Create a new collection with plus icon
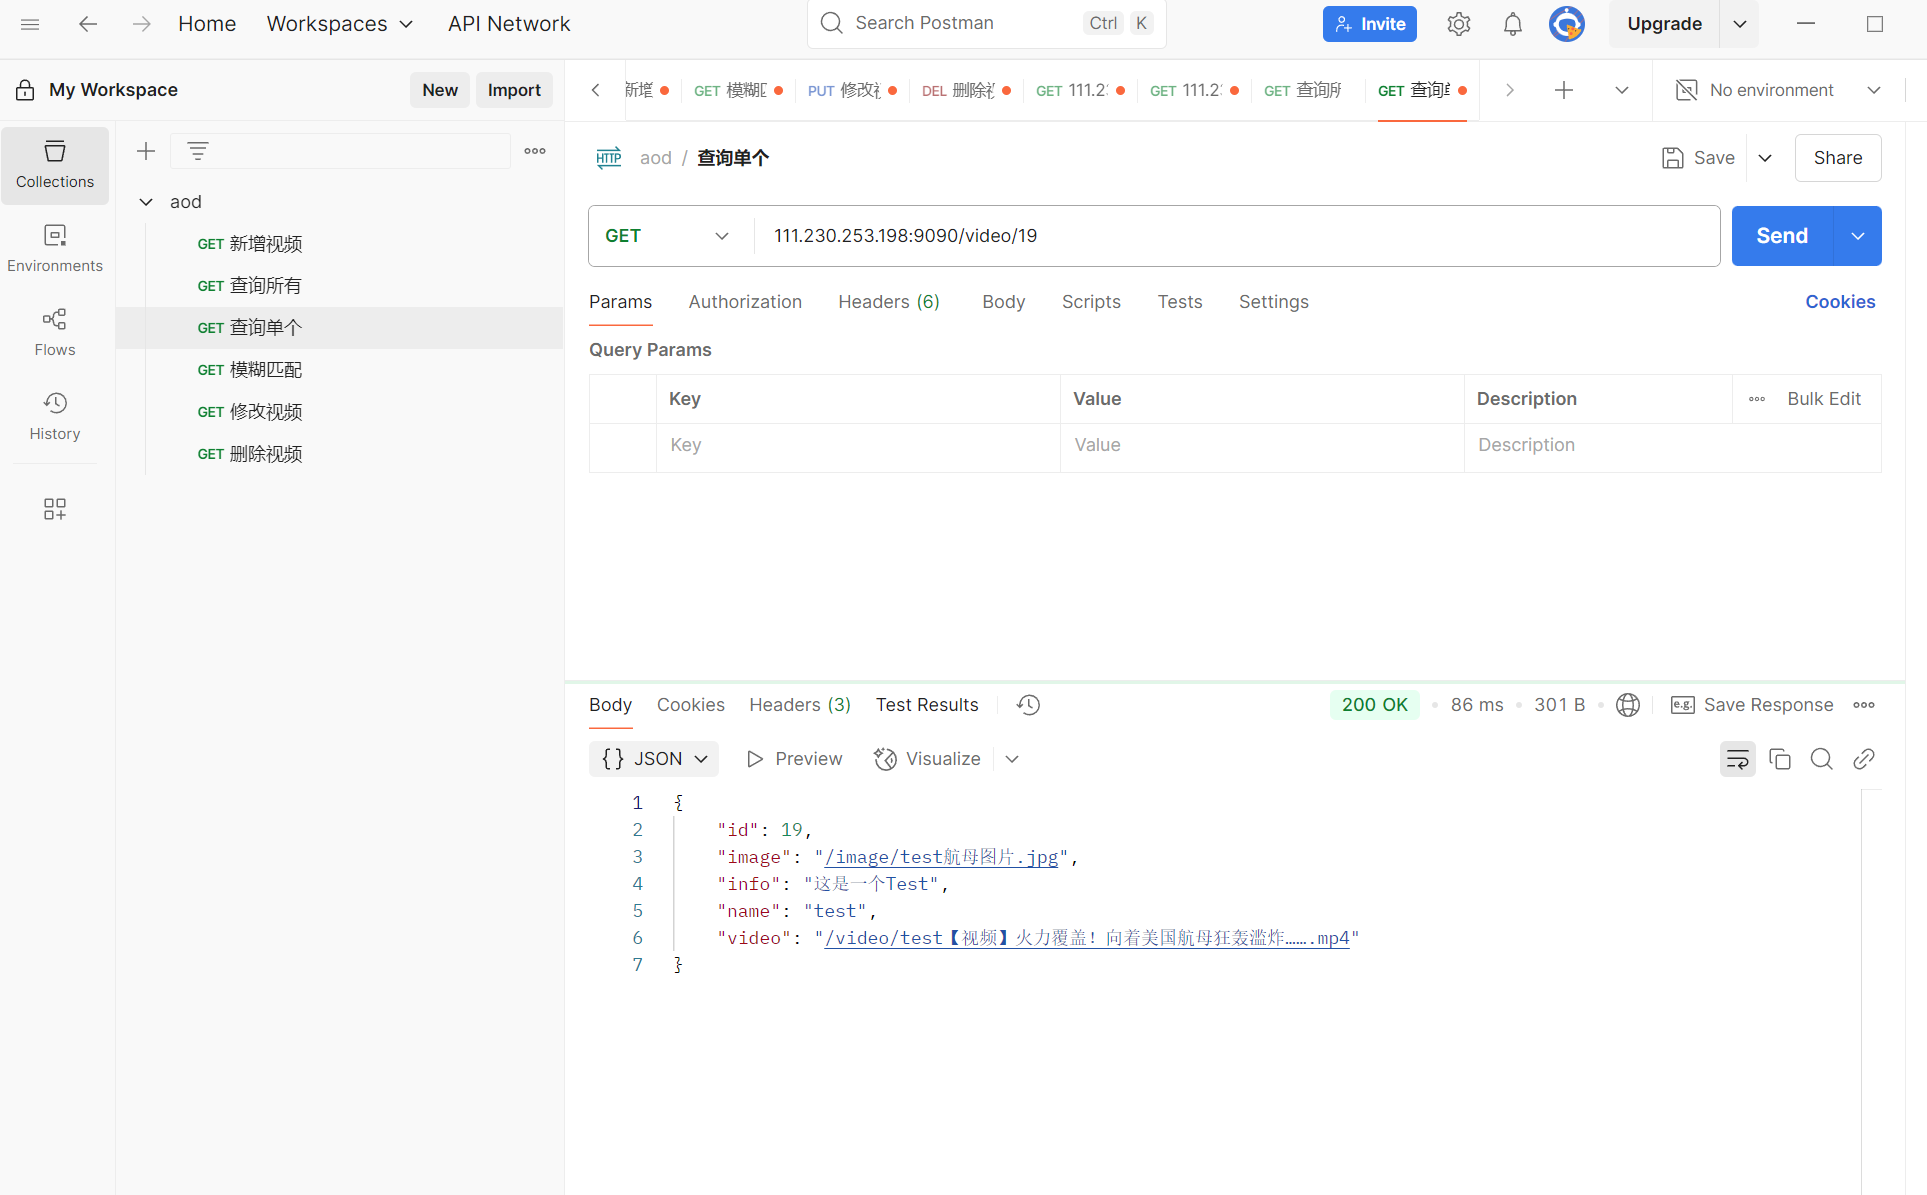Image resolution: width=1927 pixels, height=1195 pixels. coord(146,151)
